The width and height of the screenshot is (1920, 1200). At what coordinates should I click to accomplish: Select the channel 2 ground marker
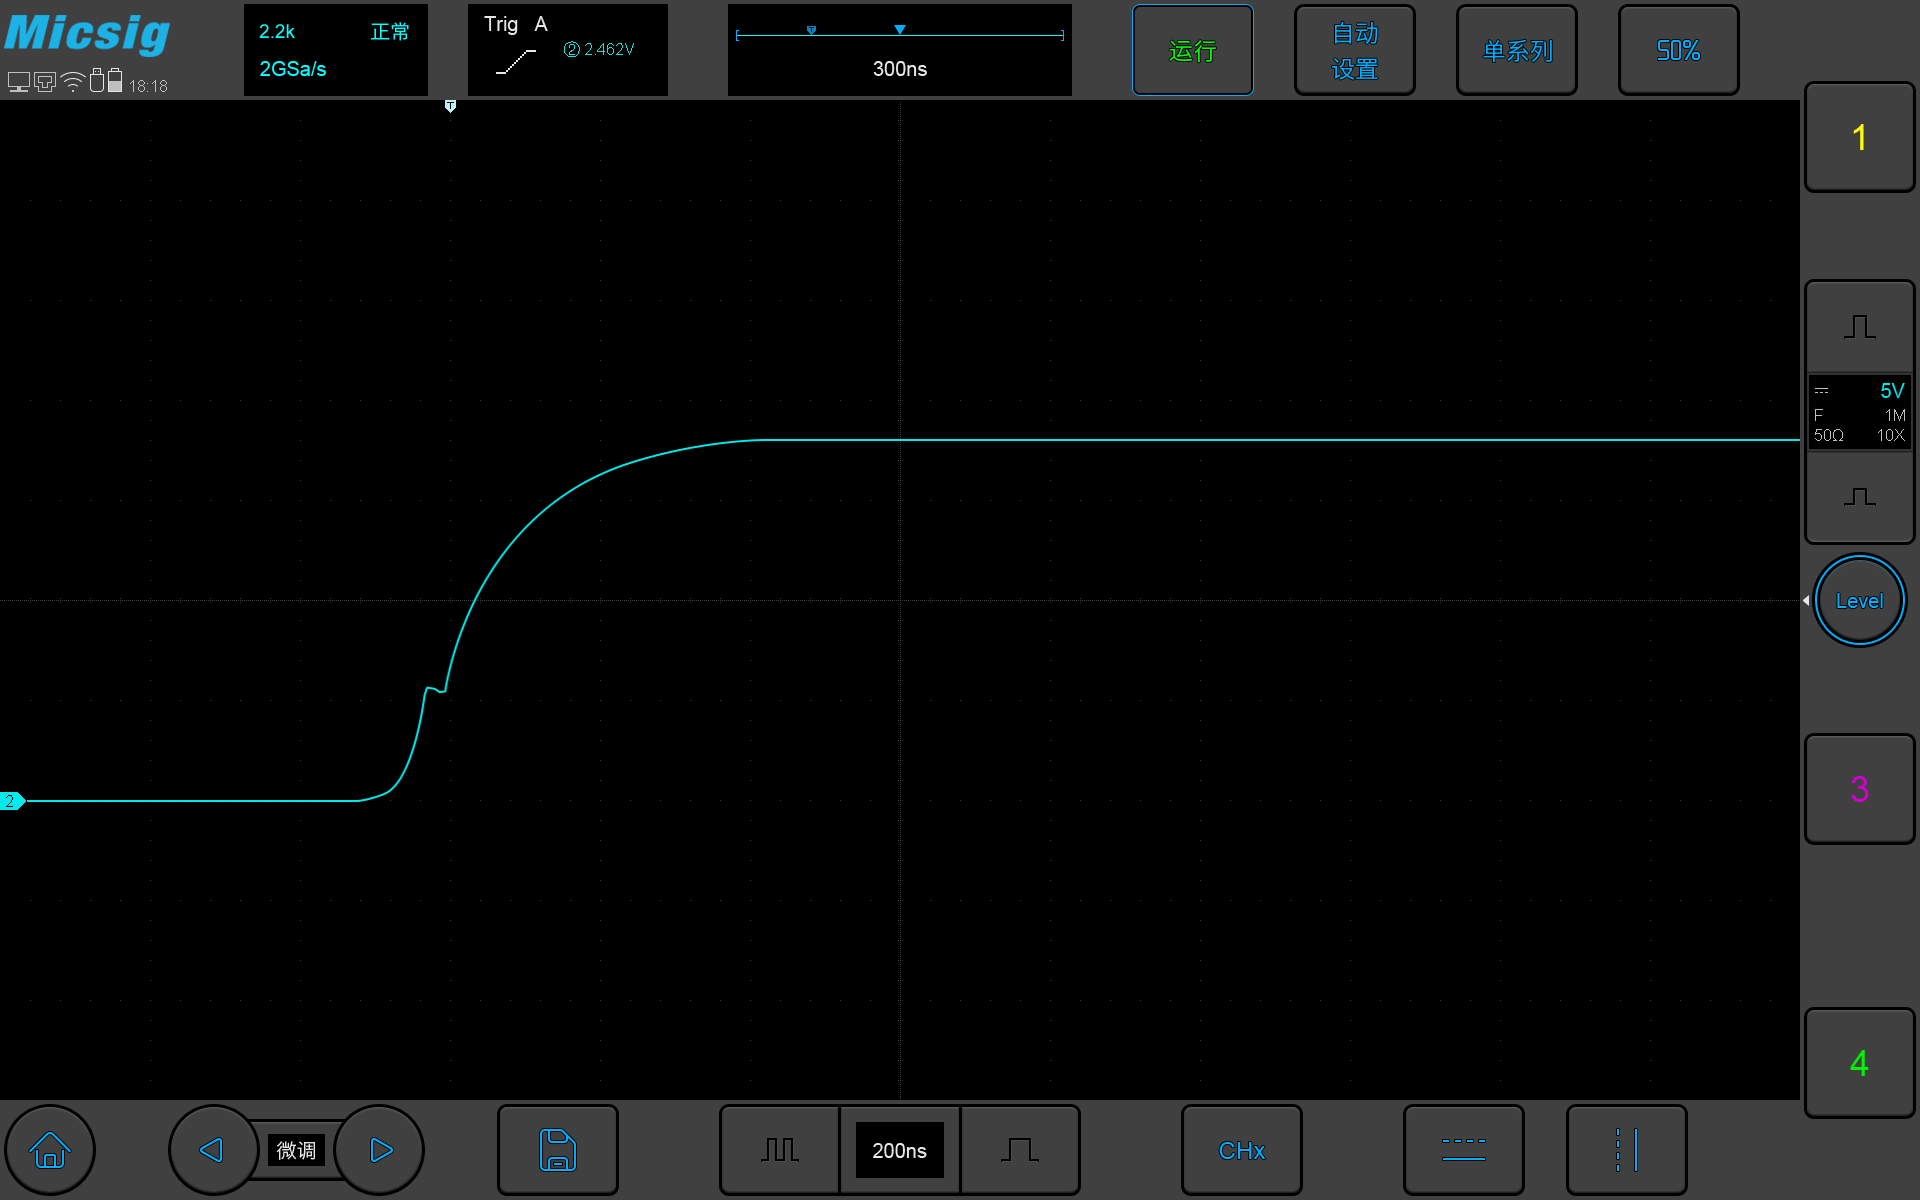[12, 801]
